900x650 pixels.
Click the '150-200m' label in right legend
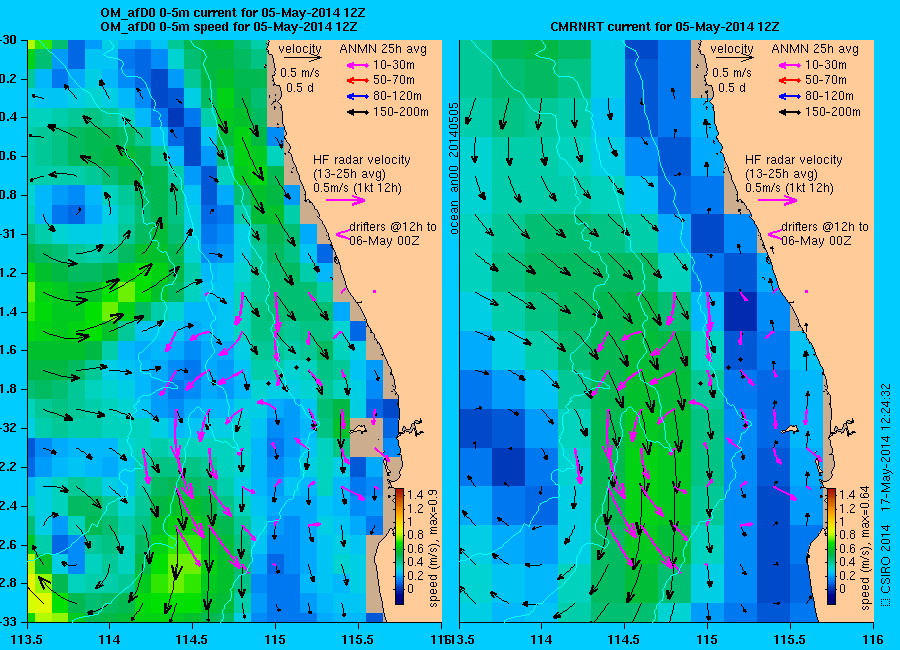tap(832, 112)
